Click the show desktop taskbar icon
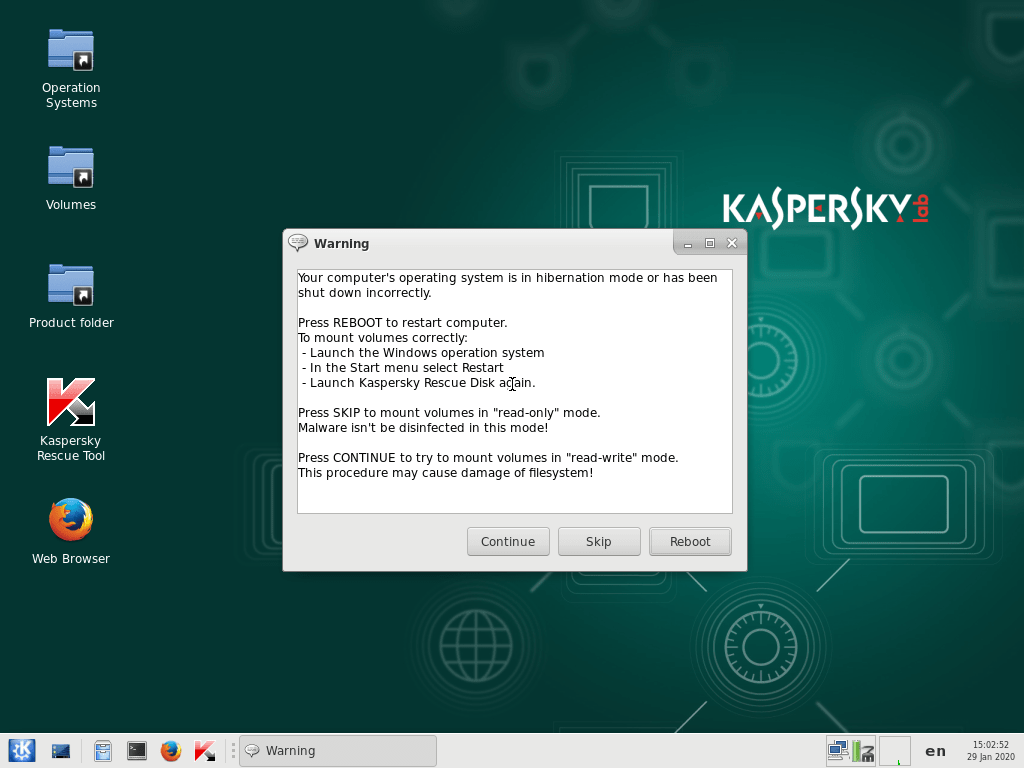The width and height of the screenshot is (1024, 768). click(x=61, y=751)
